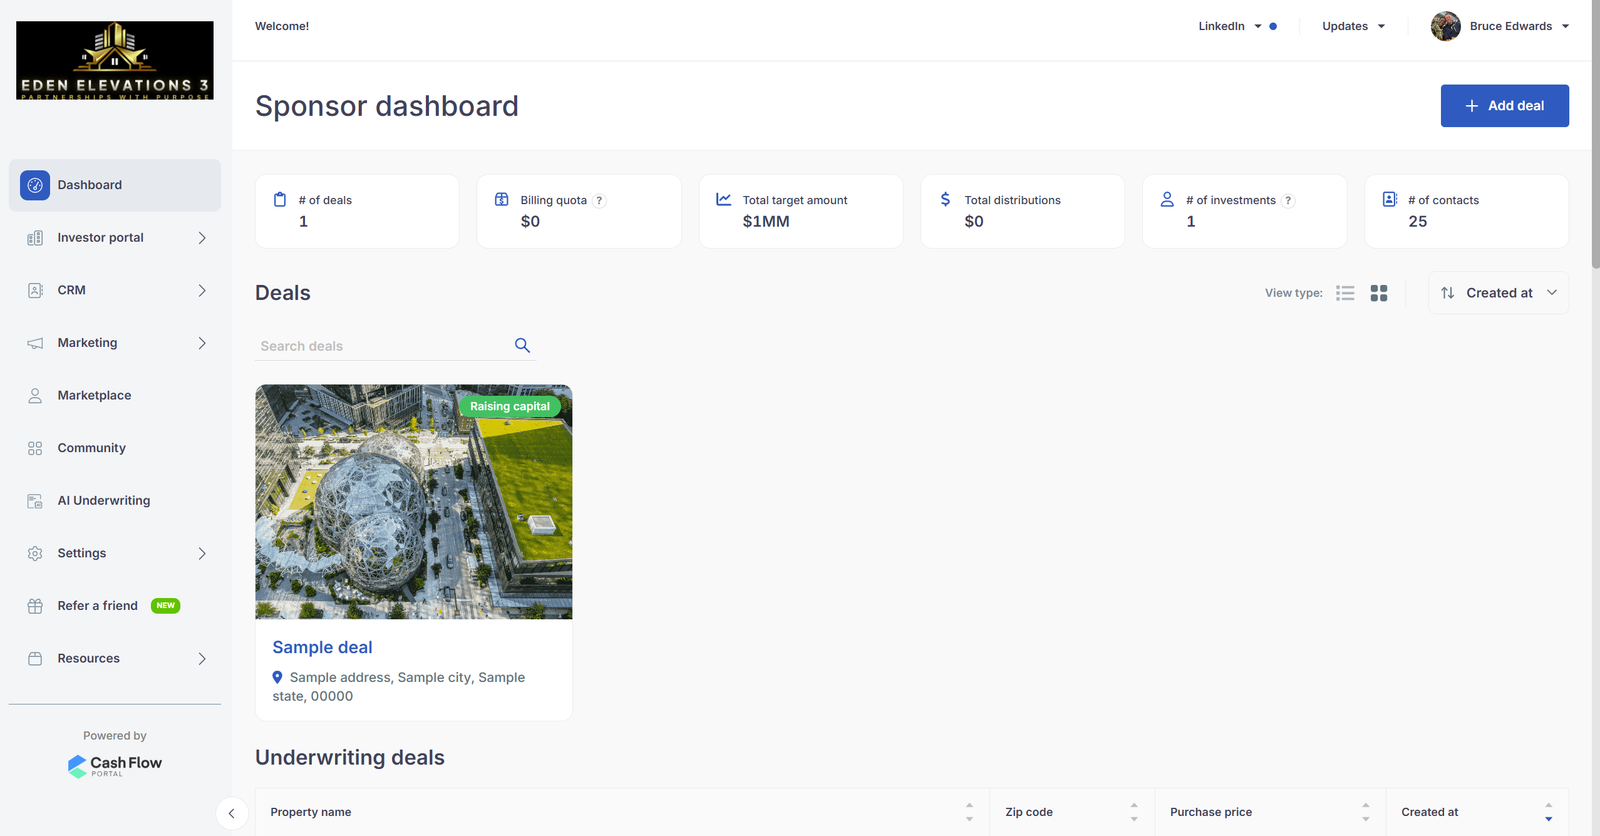Click the # of investments person icon

click(x=1167, y=199)
